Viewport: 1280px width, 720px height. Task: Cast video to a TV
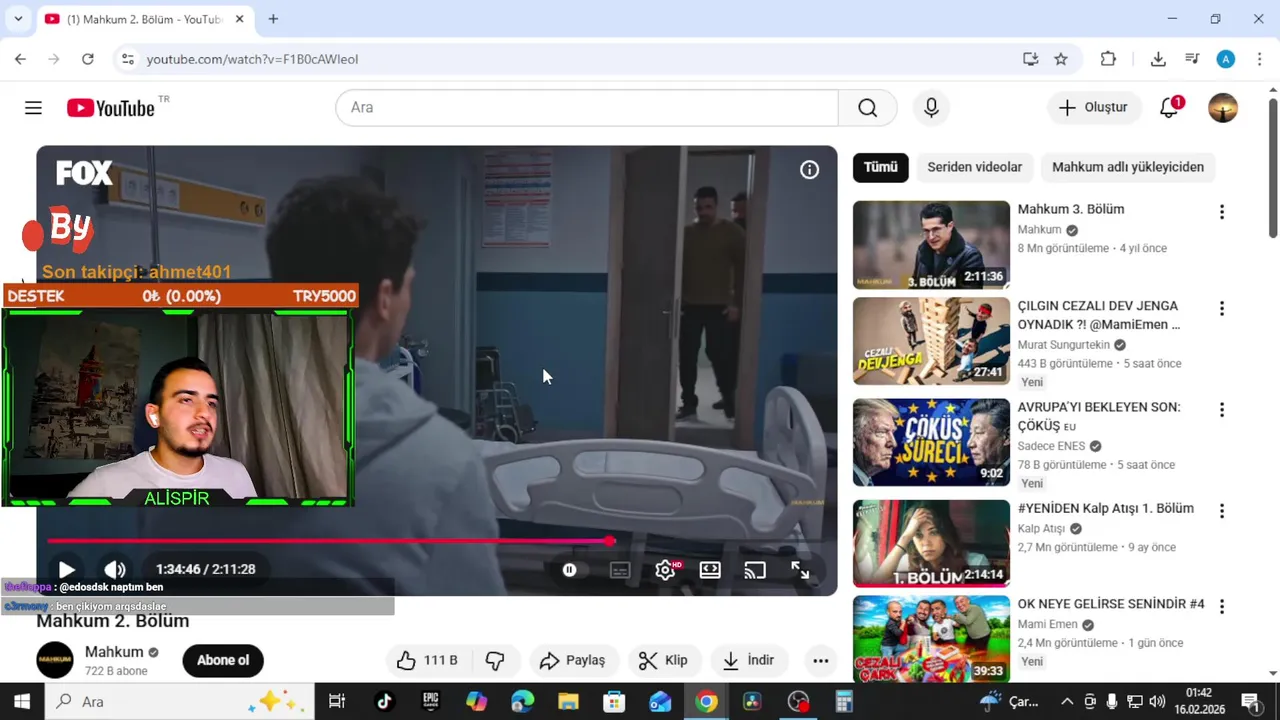pos(755,570)
